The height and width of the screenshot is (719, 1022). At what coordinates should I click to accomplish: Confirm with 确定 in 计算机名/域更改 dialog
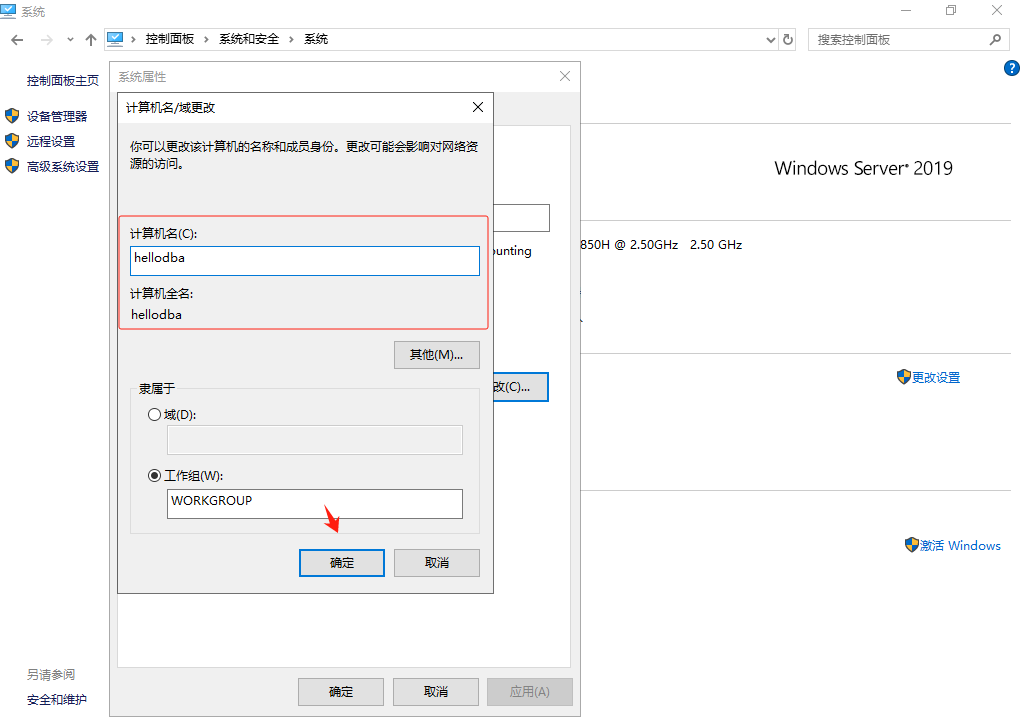tap(342, 563)
